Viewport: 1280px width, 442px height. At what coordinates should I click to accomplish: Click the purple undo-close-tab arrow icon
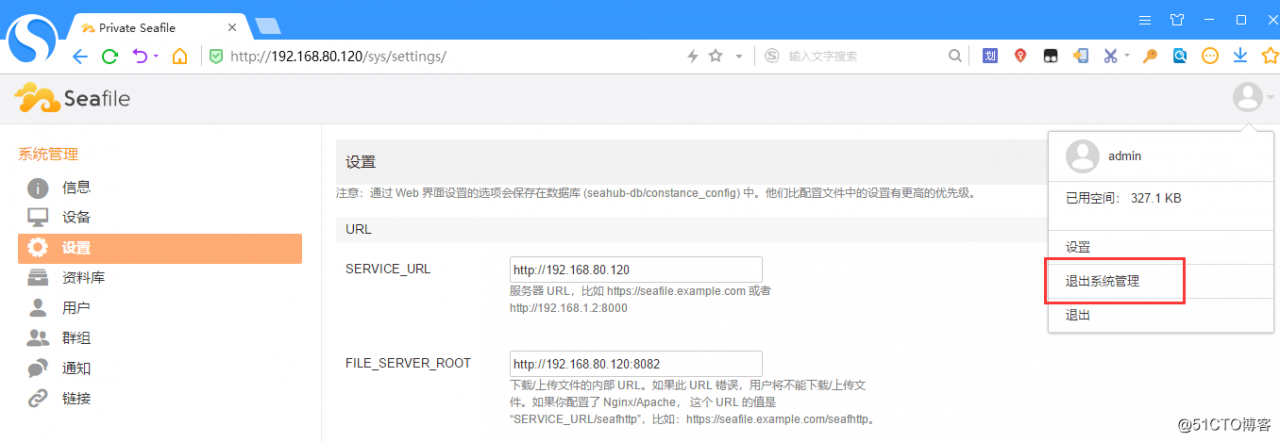[139, 56]
